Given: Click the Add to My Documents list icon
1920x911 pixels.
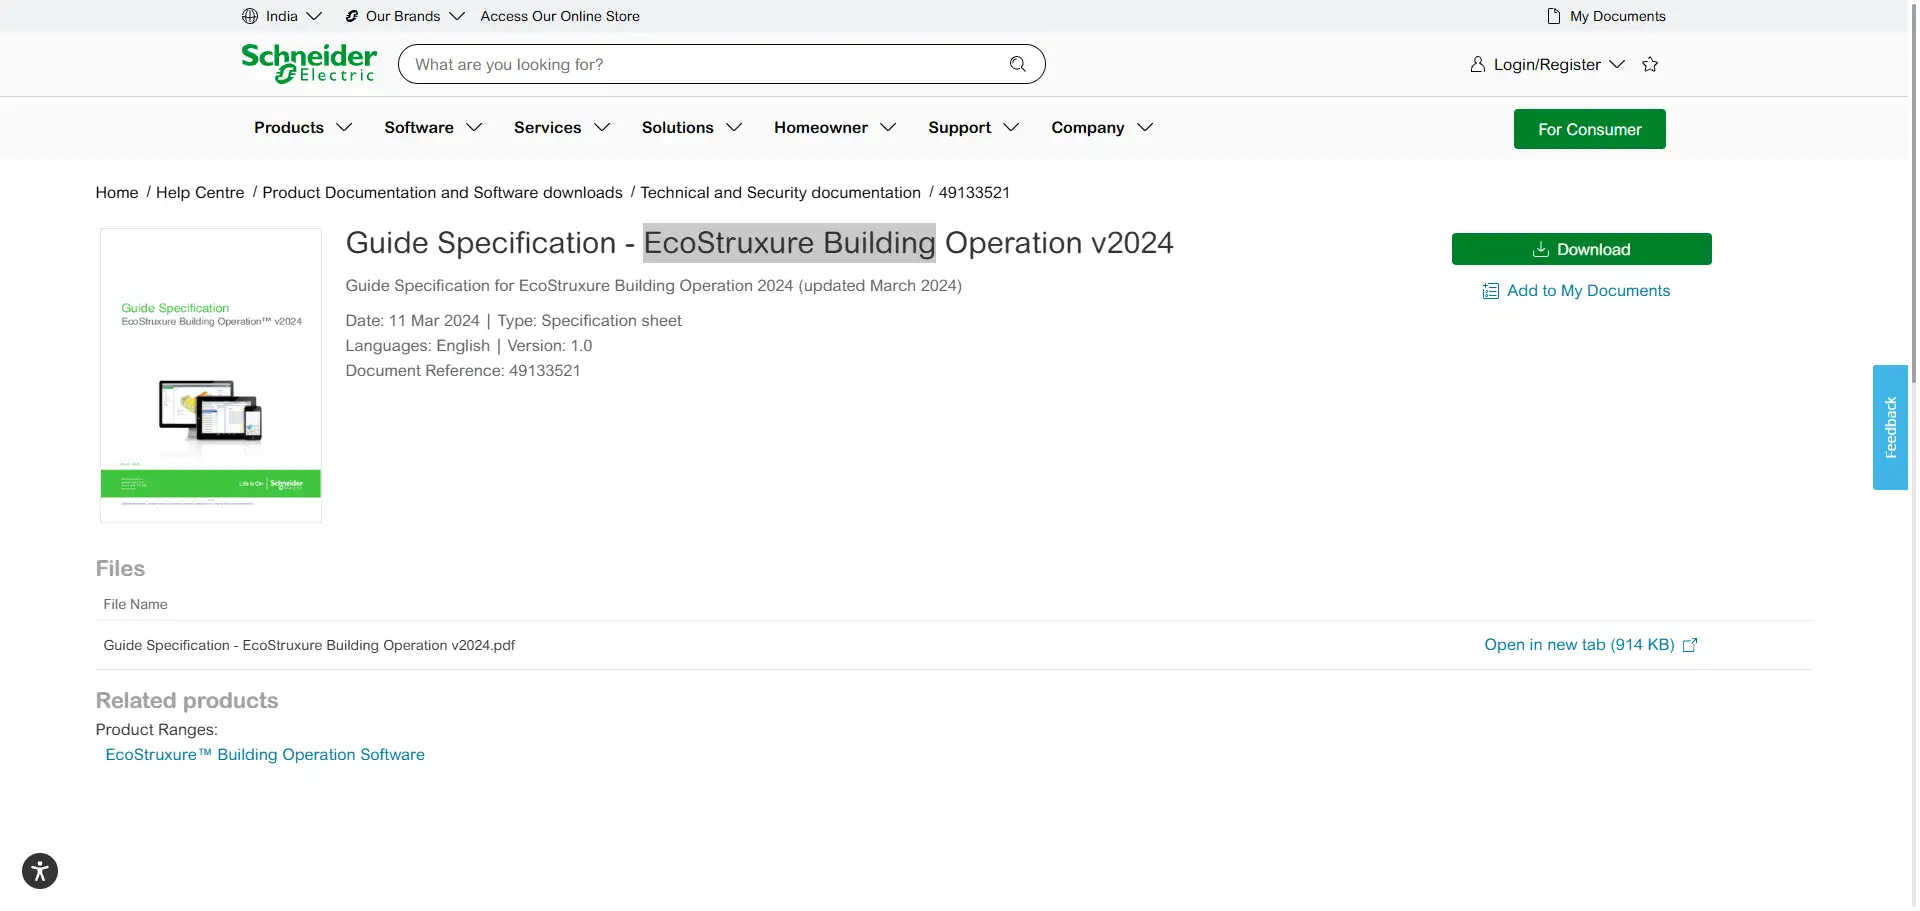Looking at the screenshot, I should coord(1491,291).
